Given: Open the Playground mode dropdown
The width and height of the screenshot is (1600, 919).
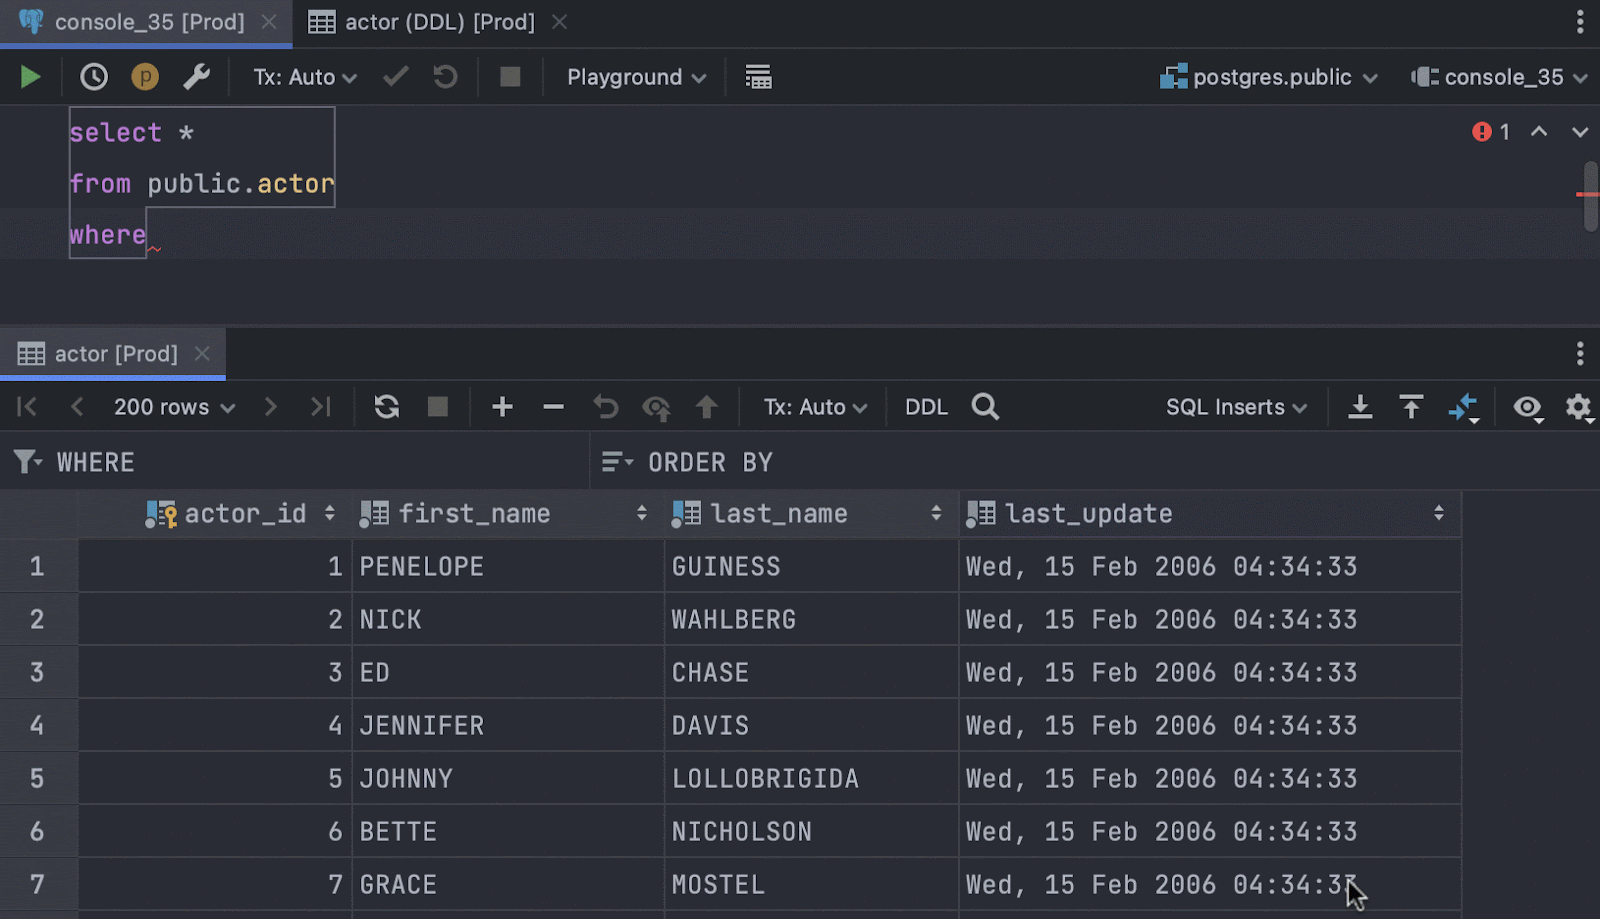Looking at the screenshot, I should coord(636,77).
